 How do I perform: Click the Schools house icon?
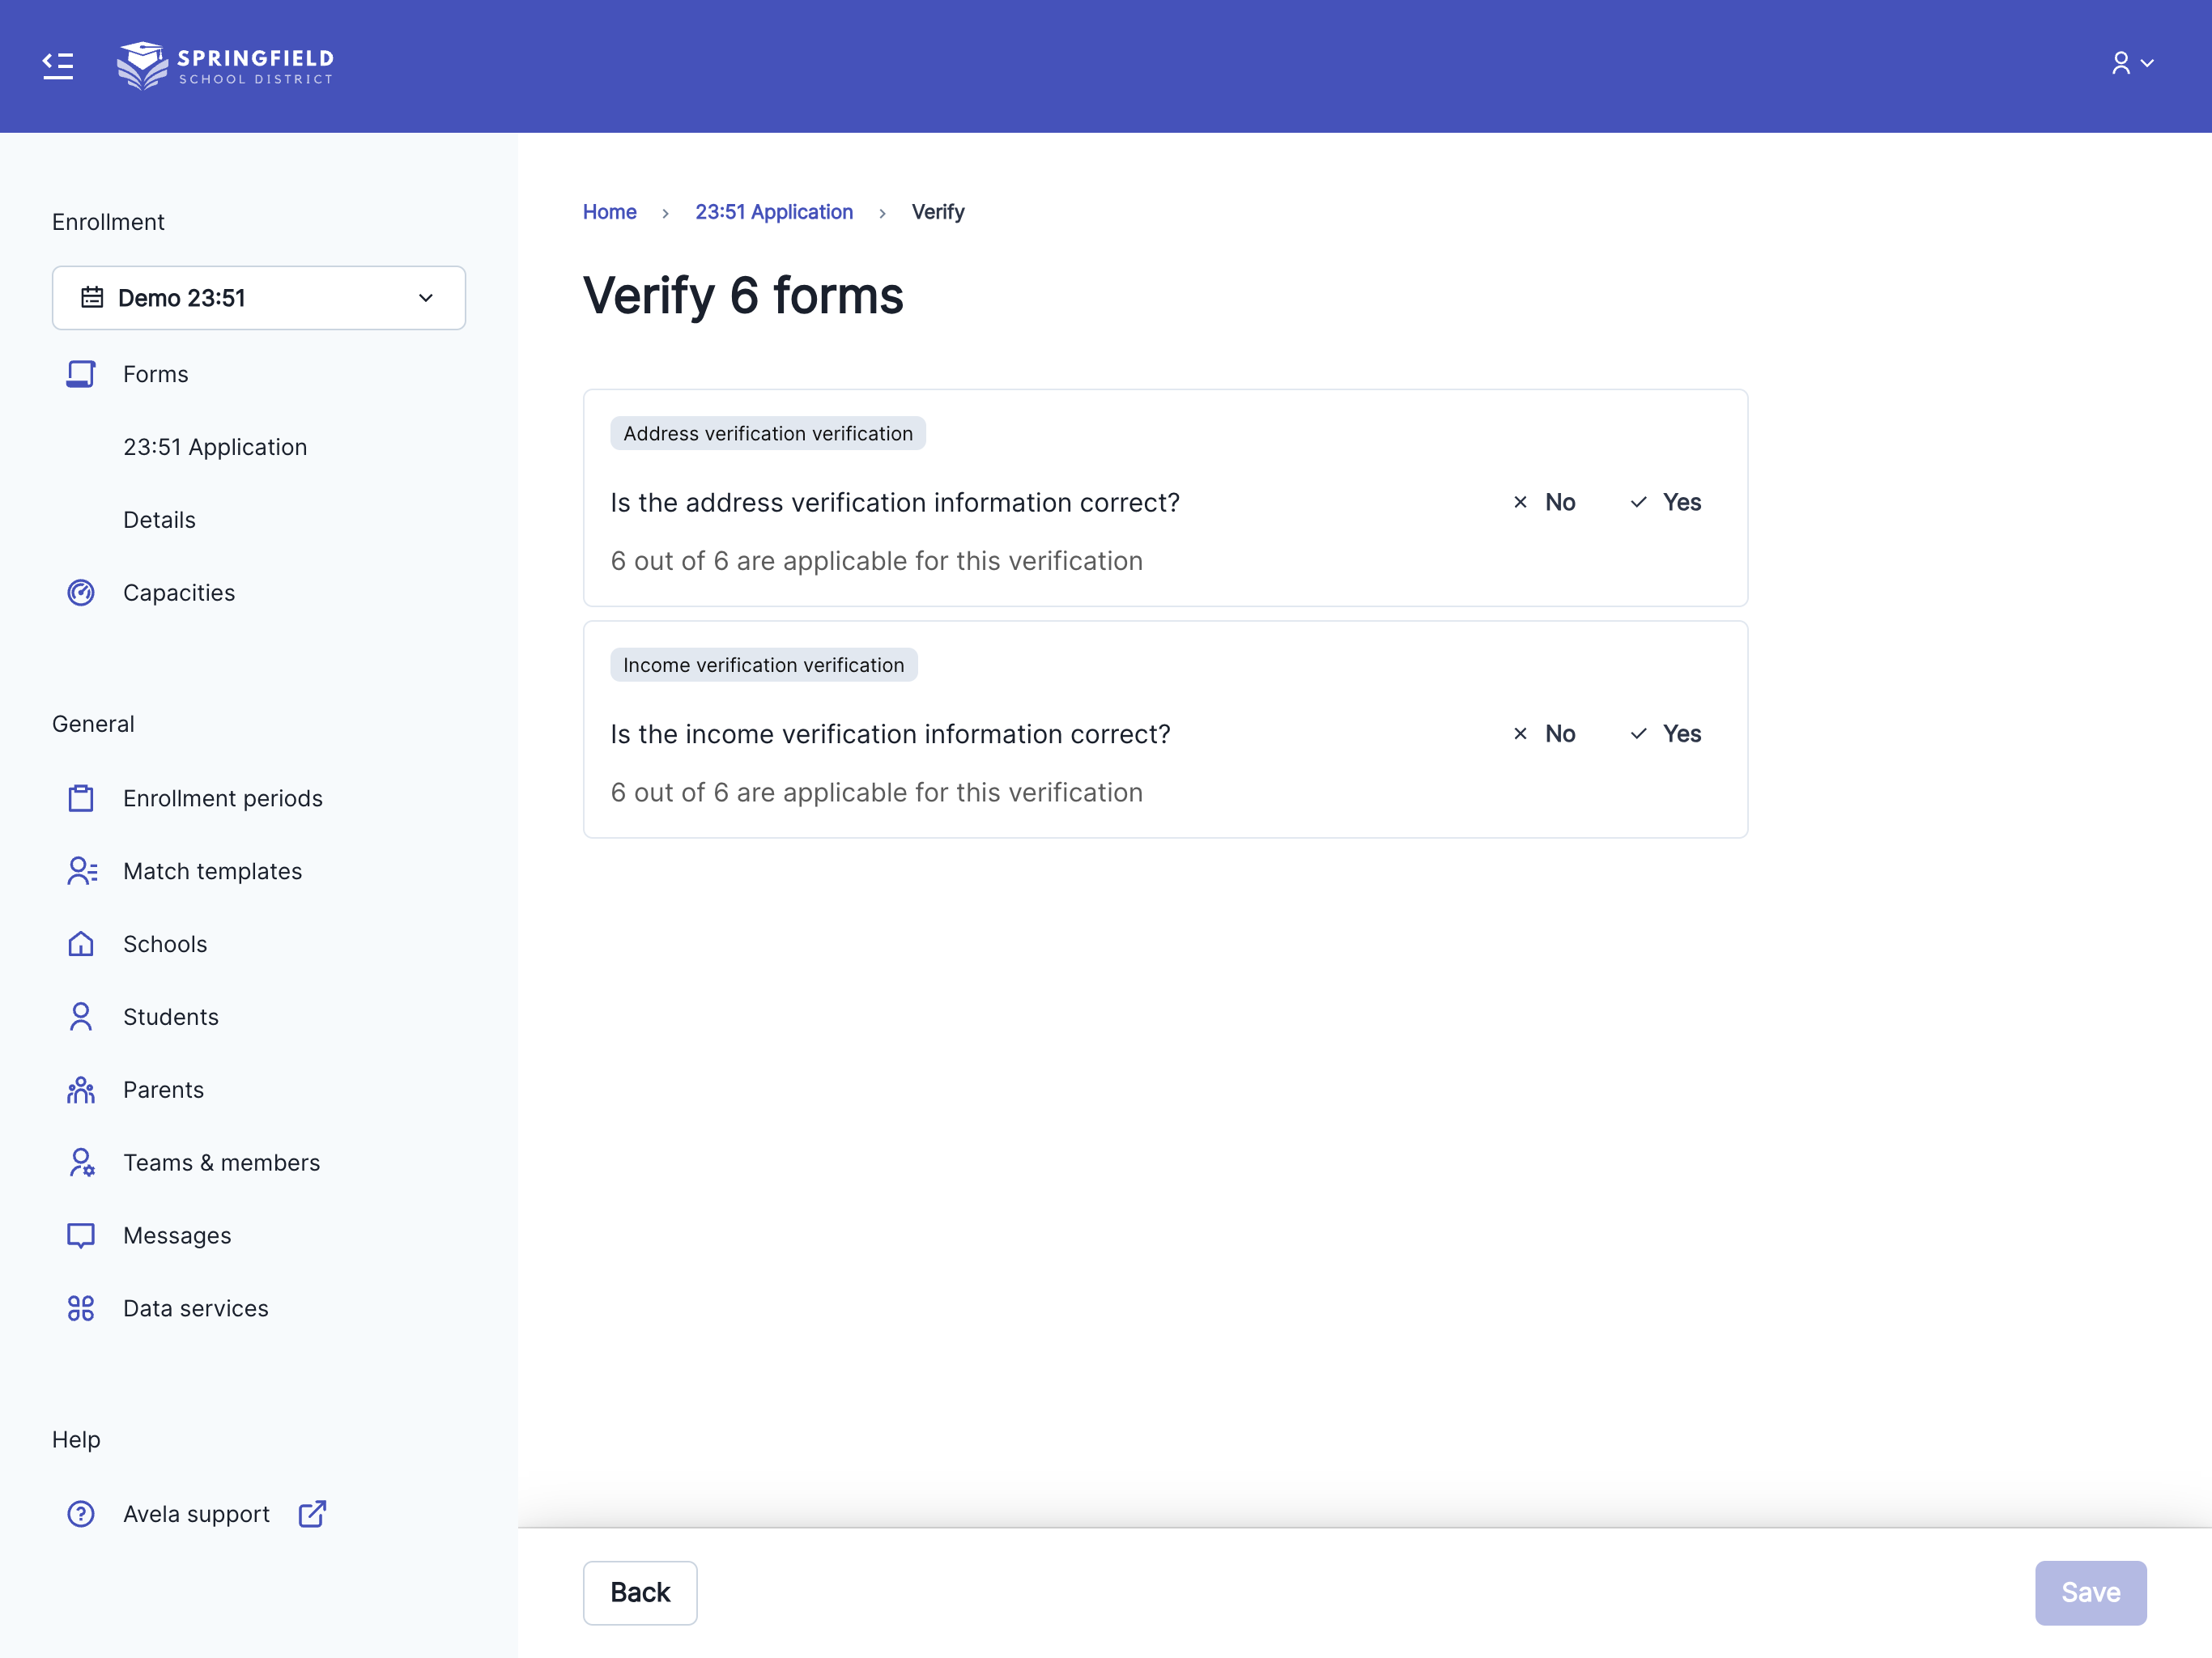click(x=81, y=944)
